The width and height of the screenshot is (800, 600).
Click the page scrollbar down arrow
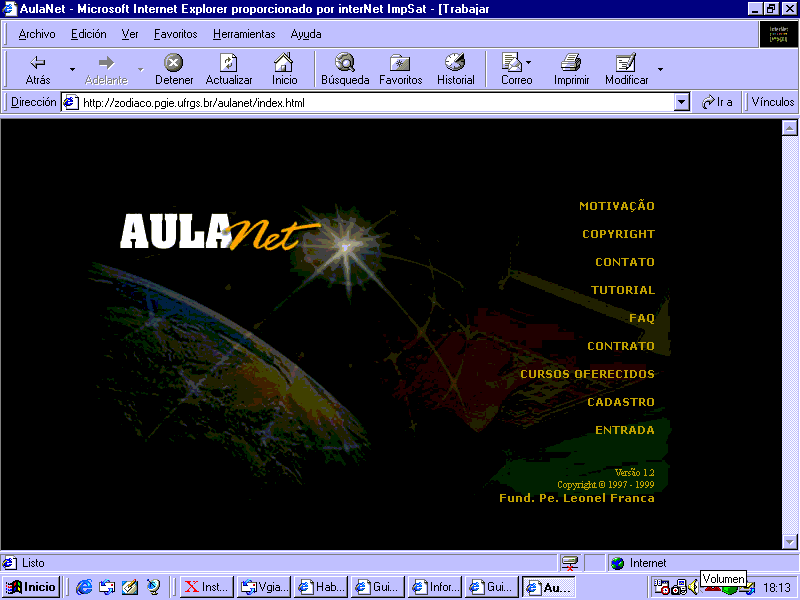click(789, 541)
